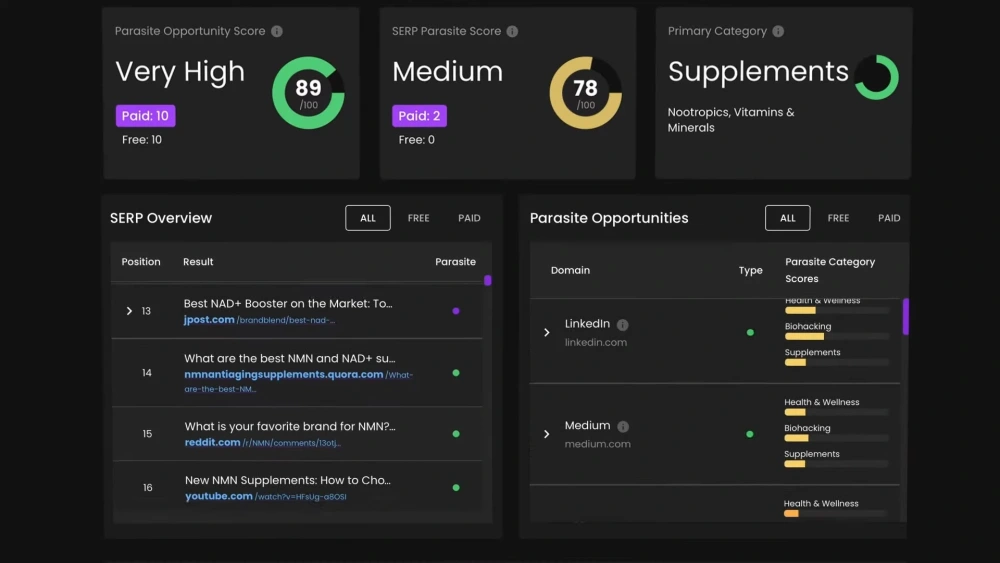Click the Result column header
The width and height of the screenshot is (1000, 563).
click(198, 262)
